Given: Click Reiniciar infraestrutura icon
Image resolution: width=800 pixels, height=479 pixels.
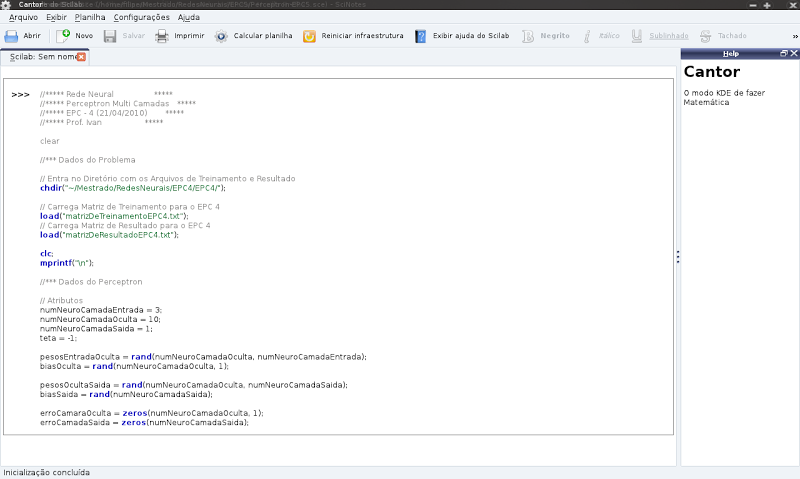Looking at the screenshot, I should pos(309,36).
